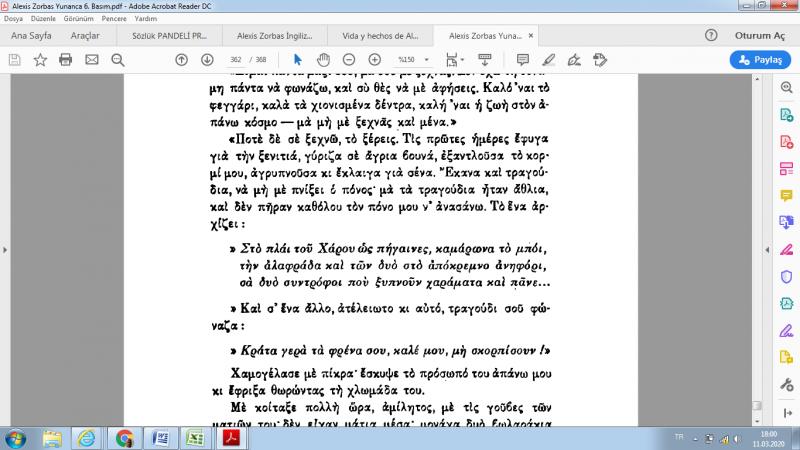This screenshot has width=800, height=450.
Task: Open help question mark icon
Action: [711, 35]
